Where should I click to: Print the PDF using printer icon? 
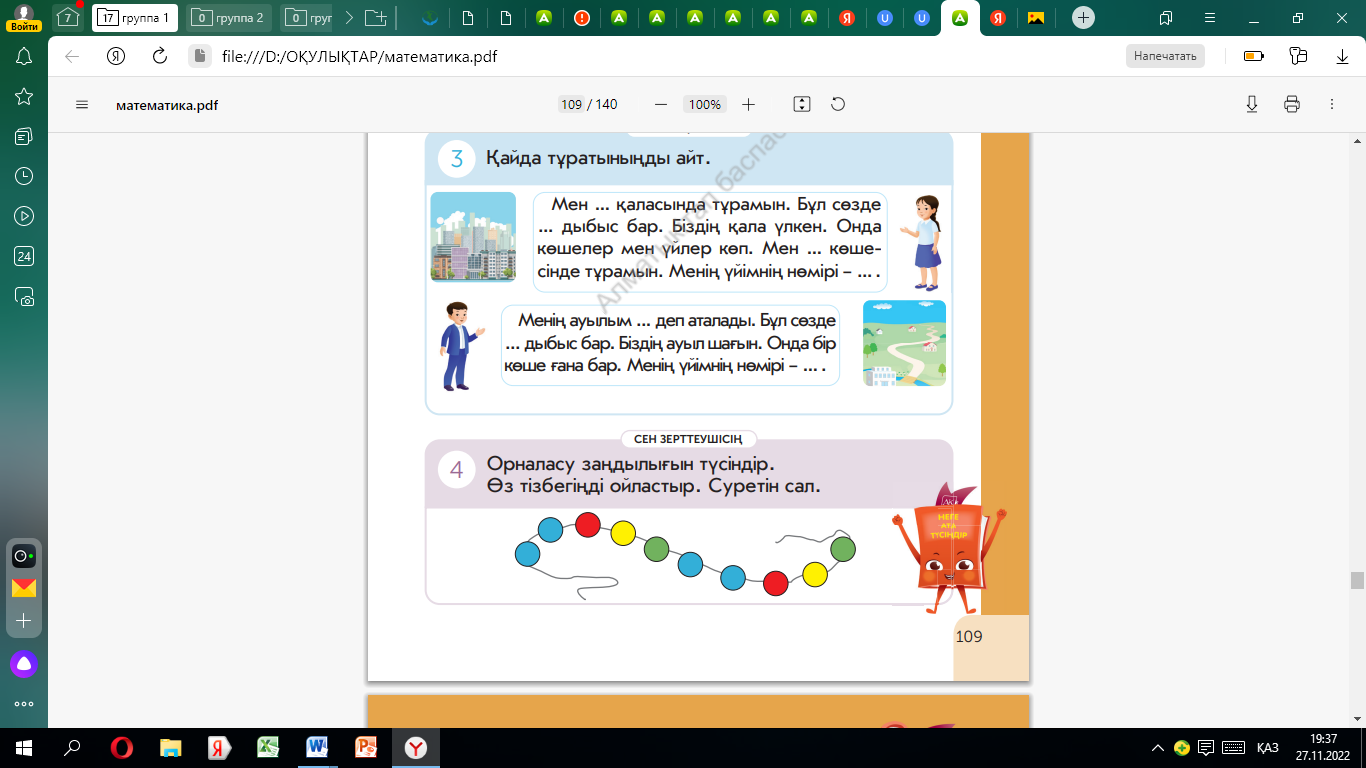(1292, 104)
